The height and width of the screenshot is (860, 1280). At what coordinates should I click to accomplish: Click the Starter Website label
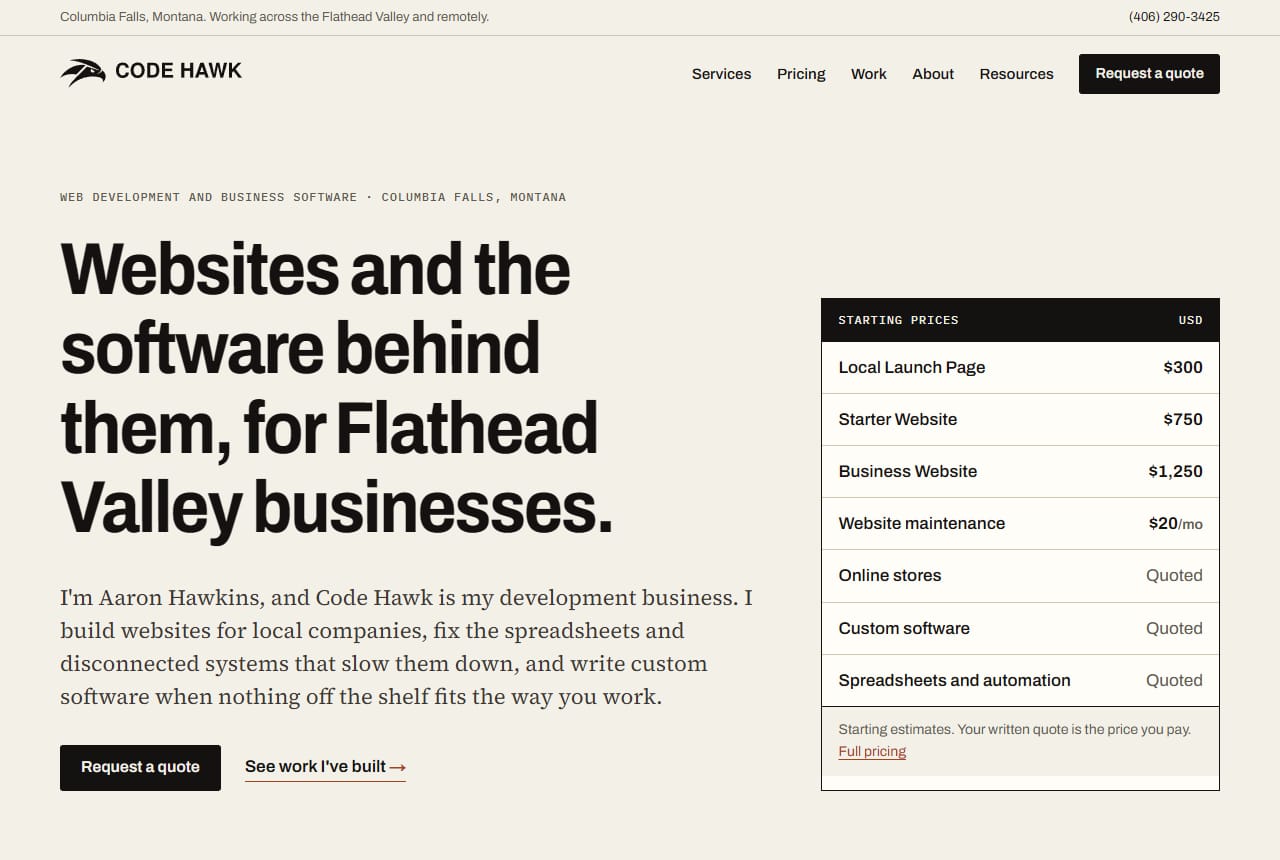(x=897, y=419)
